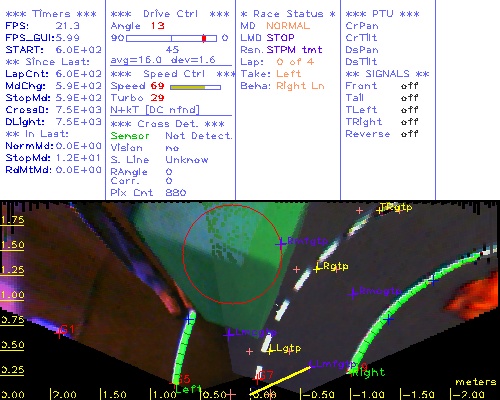Toggle the Front signal off indicator
Viewport: 500px width, 400px height.
(410, 86)
